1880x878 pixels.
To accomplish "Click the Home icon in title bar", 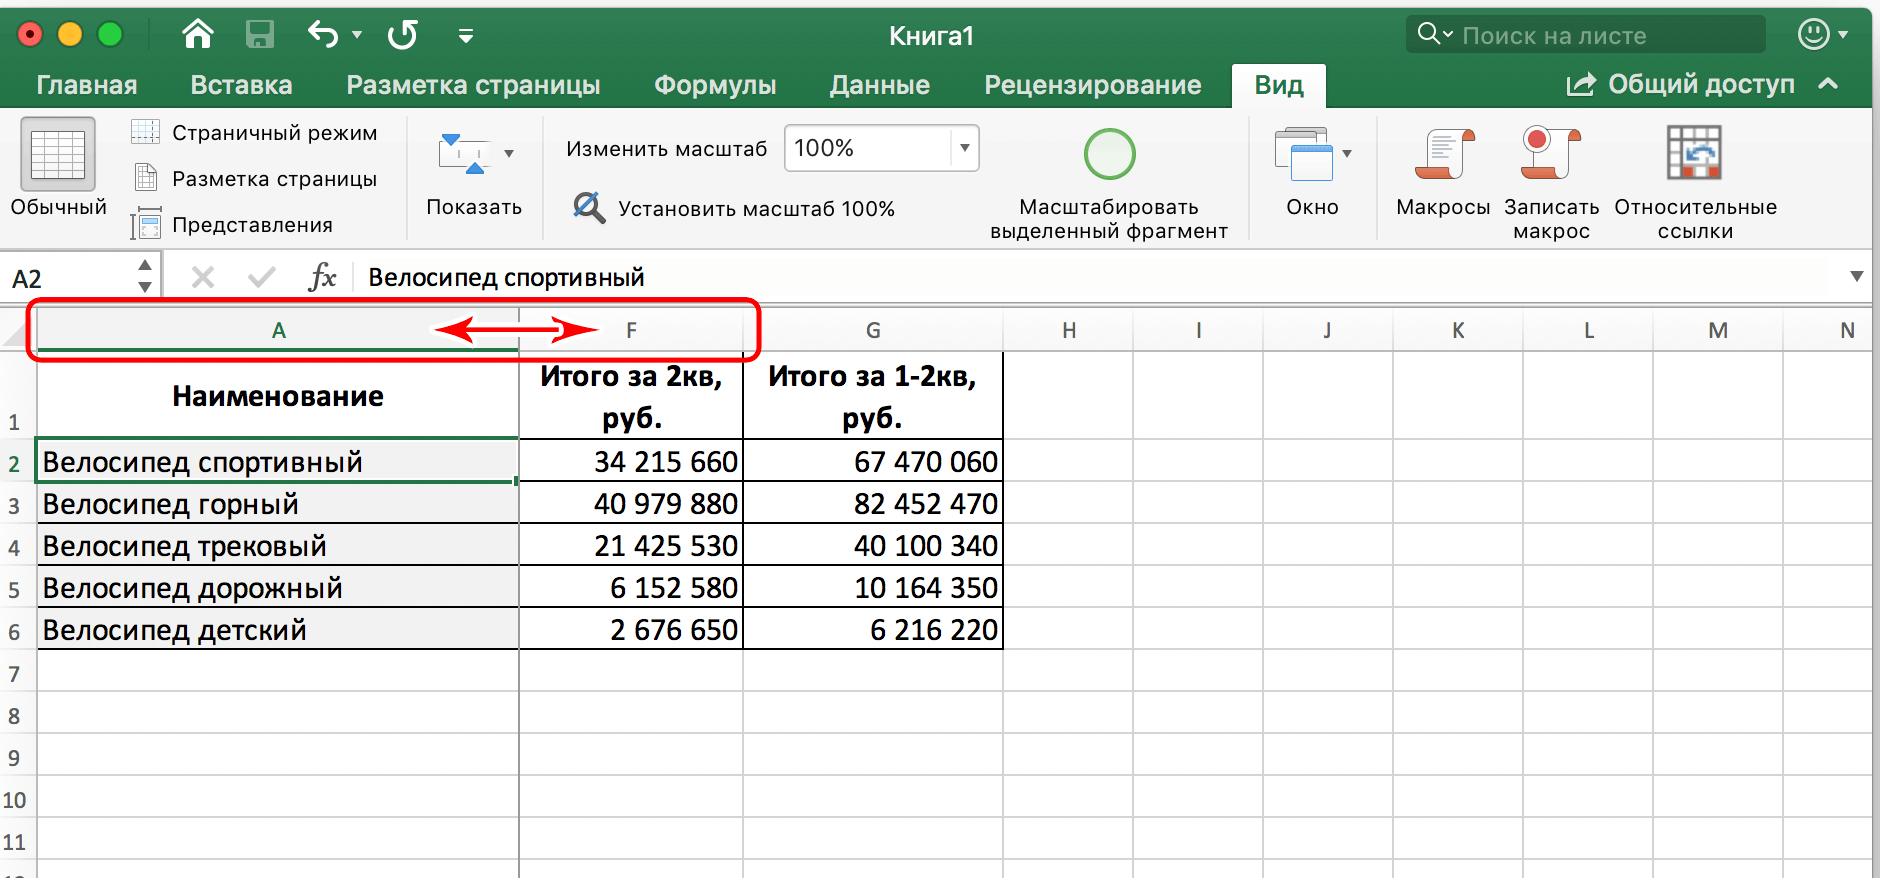I will 198,35.
